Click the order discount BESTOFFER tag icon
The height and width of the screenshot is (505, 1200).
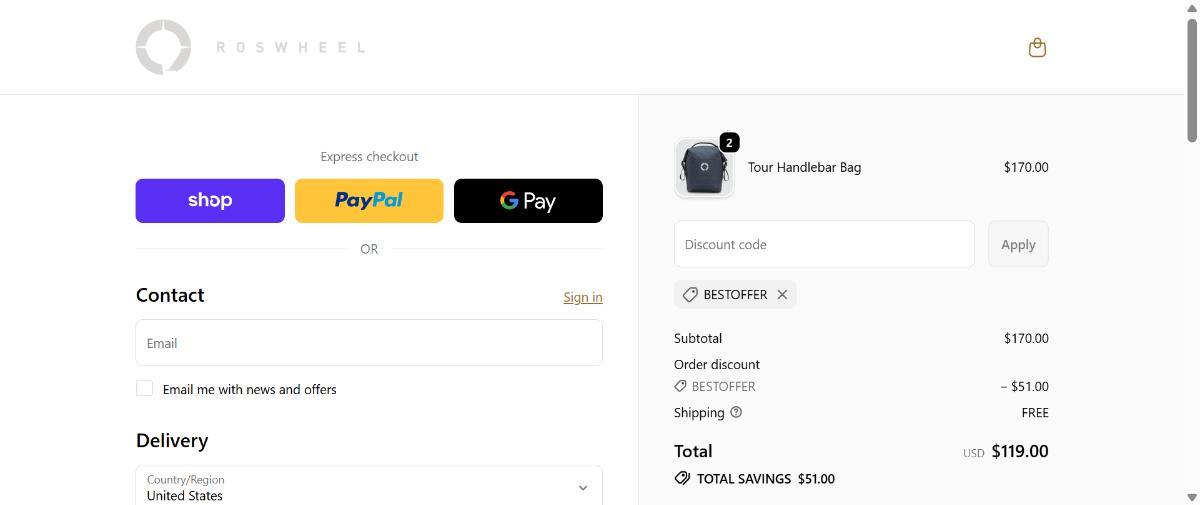680,386
